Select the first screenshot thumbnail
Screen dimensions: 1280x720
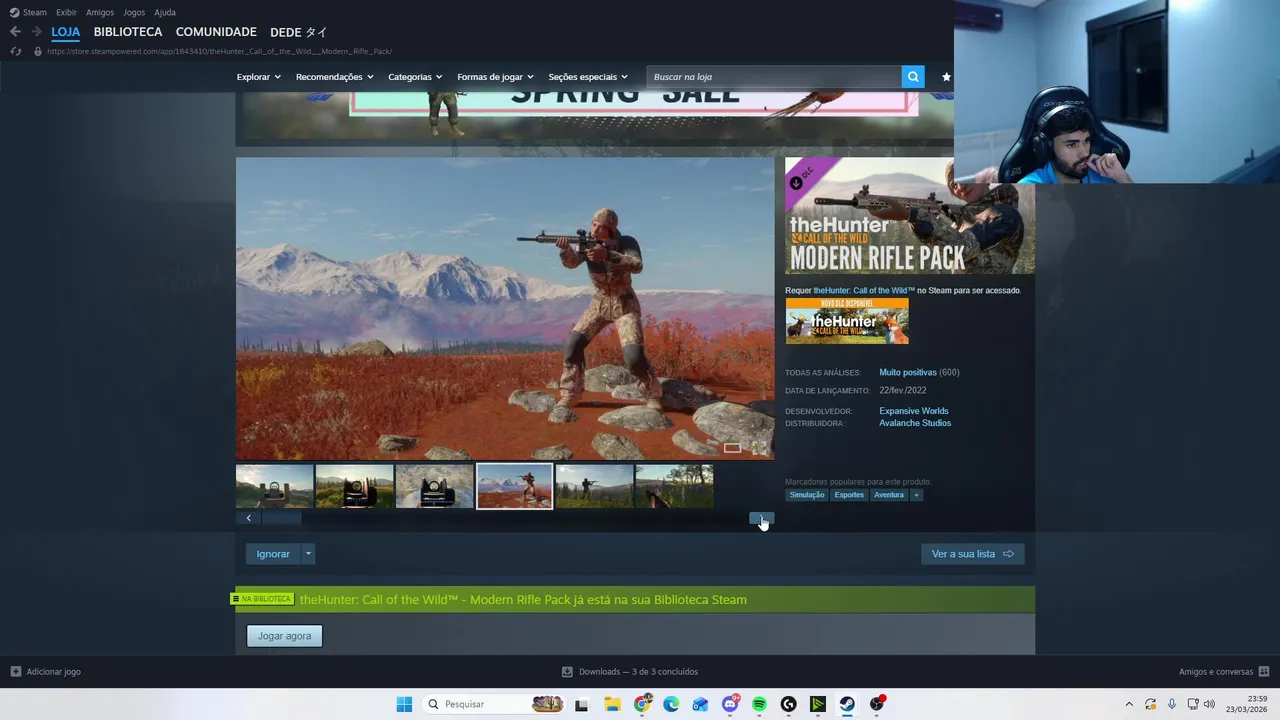(275, 486)
